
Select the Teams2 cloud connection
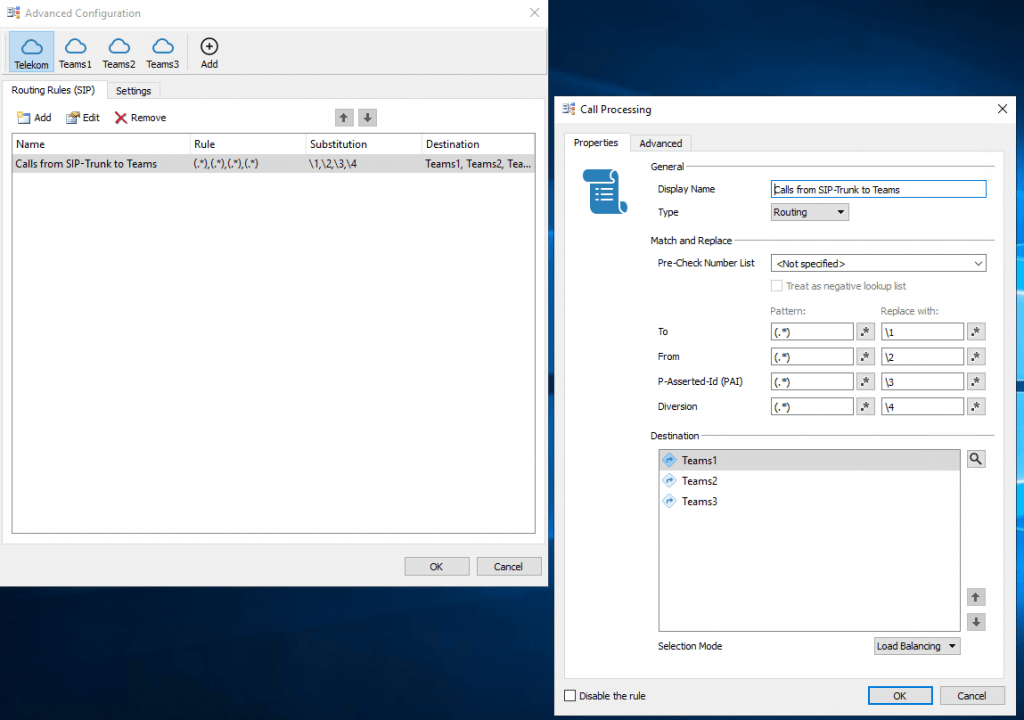click(x=119, y=52)
